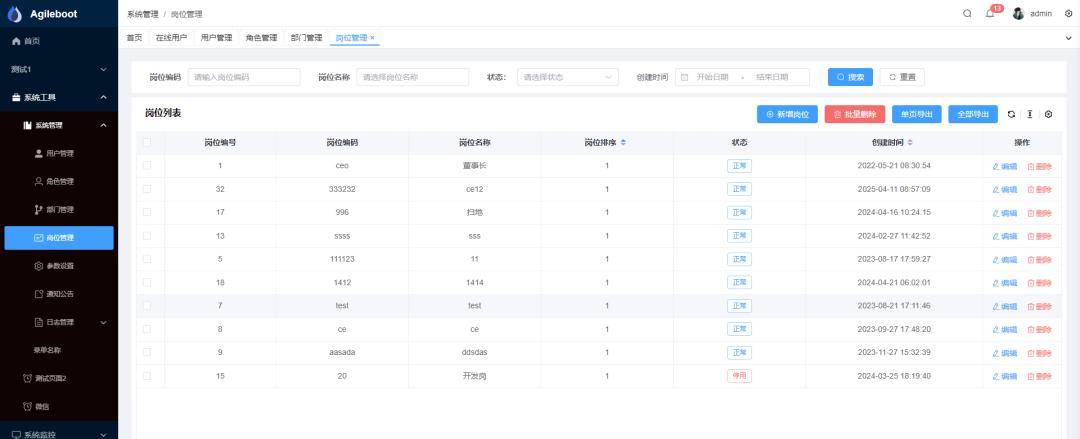
Task: Focus the 岗位编码 input field
Action: point(245,77)
